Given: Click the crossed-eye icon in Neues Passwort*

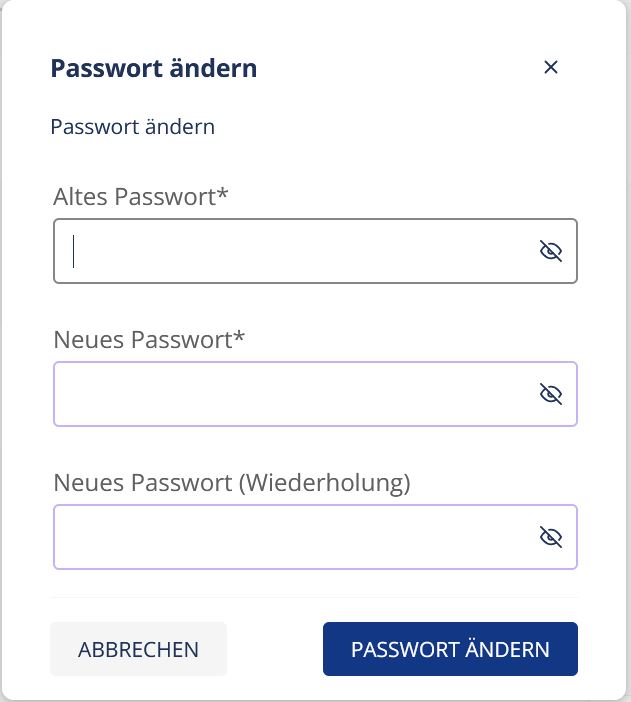Looking at the screenshot, I should coord(551,394).
